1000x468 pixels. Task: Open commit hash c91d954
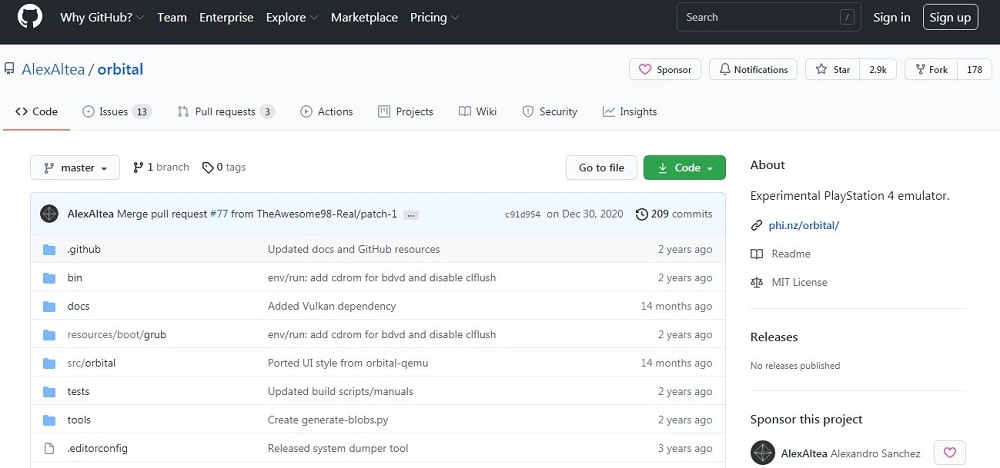(522, 214)
